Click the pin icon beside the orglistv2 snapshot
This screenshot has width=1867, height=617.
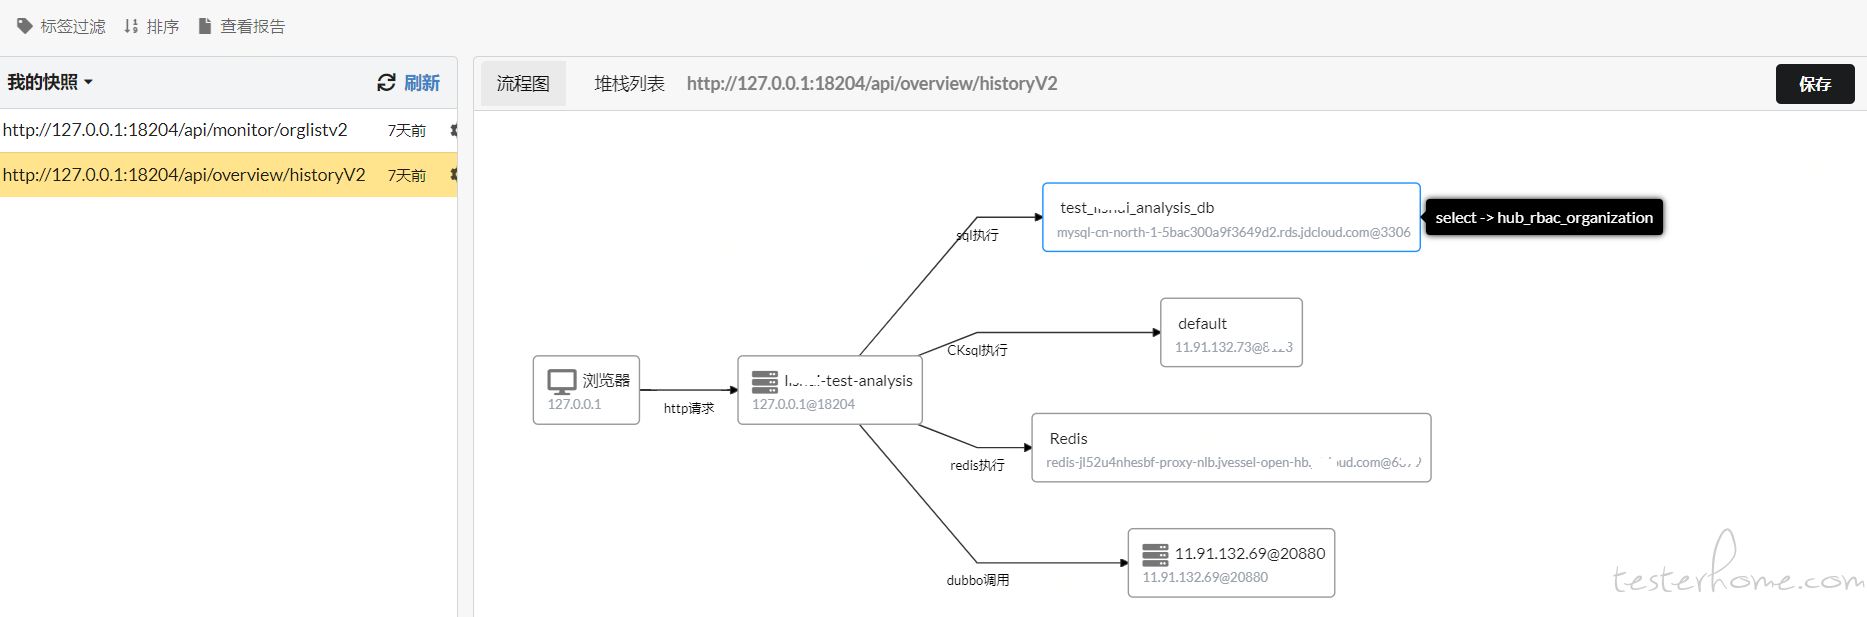[x=454, y=130]
